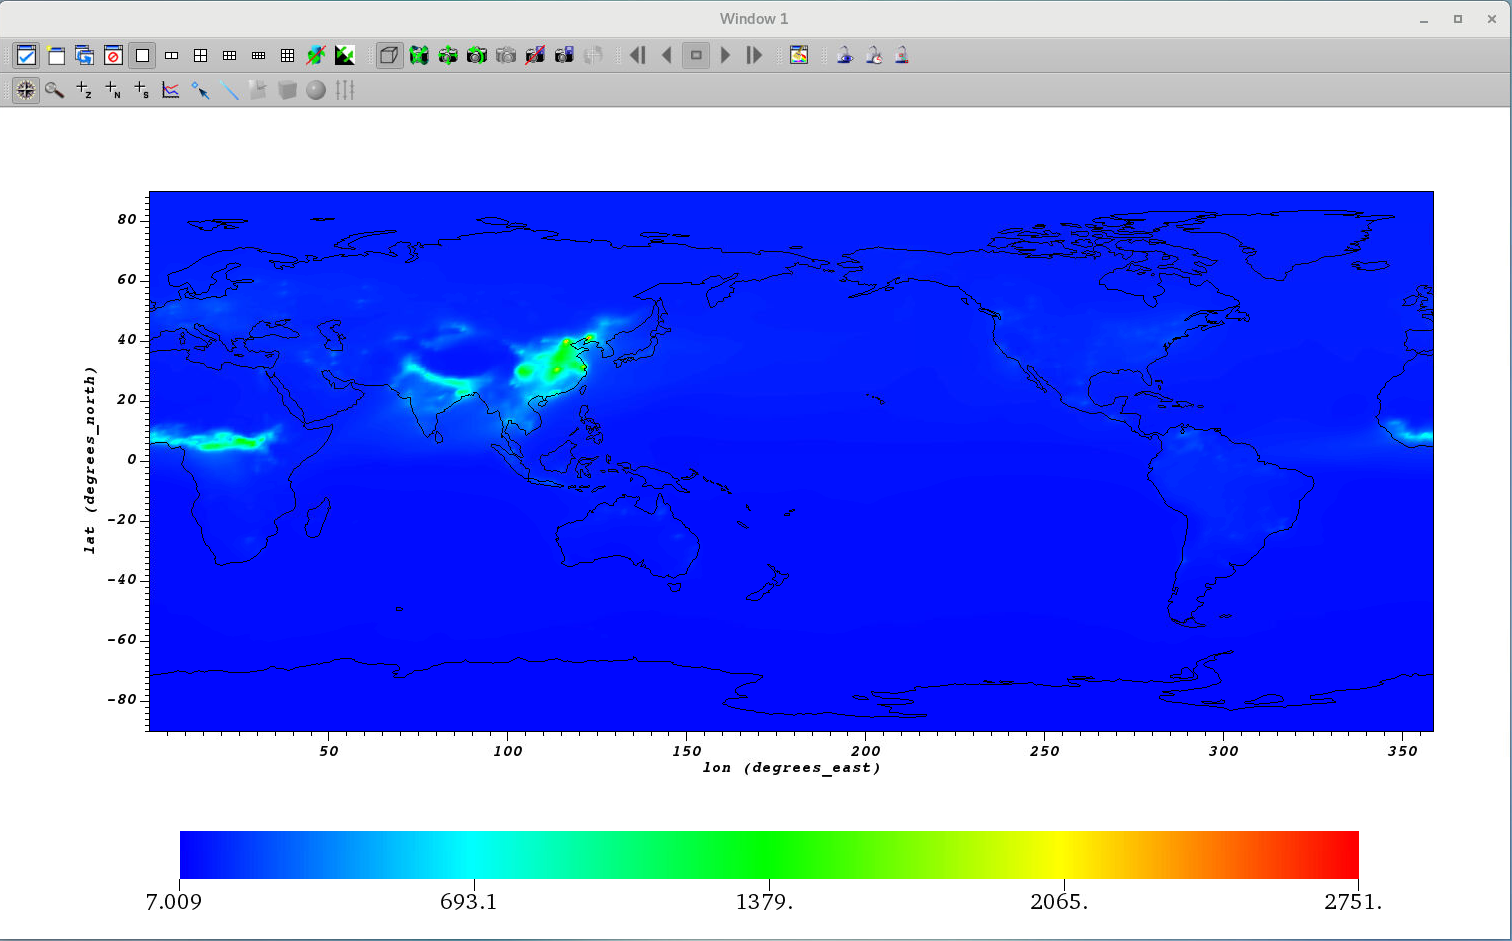Select the zone pick tool

(x=84, y=90)
